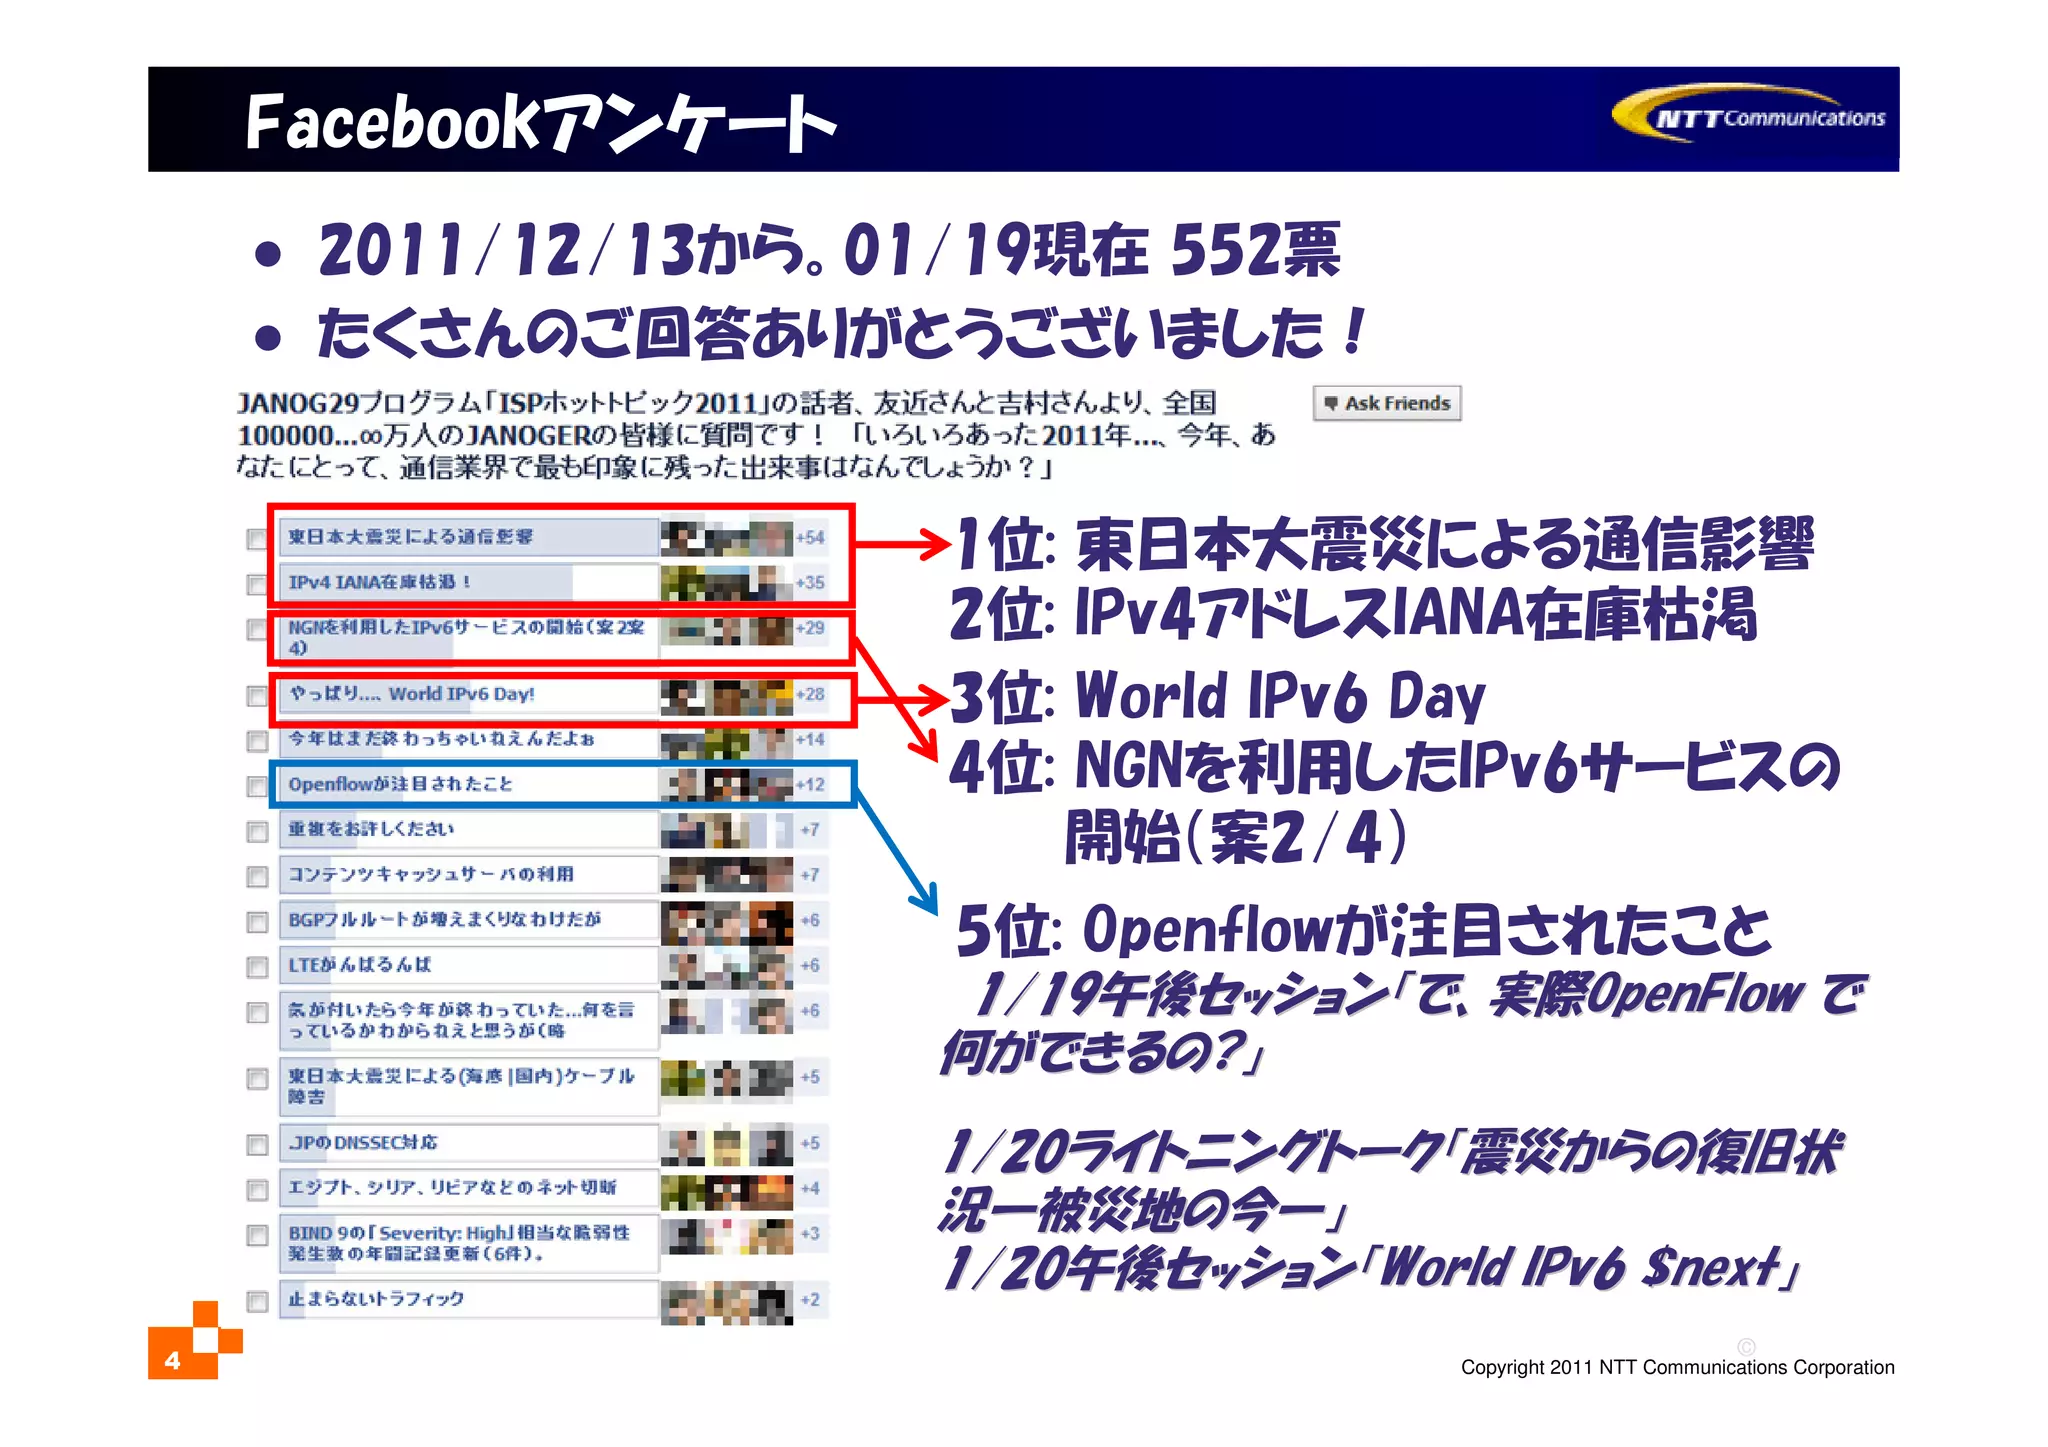The height and width of the screenshot is (1447, 2048).
Task: Select poll option BGPフルルートが増えまくりなわけだが
Action: 468,919
